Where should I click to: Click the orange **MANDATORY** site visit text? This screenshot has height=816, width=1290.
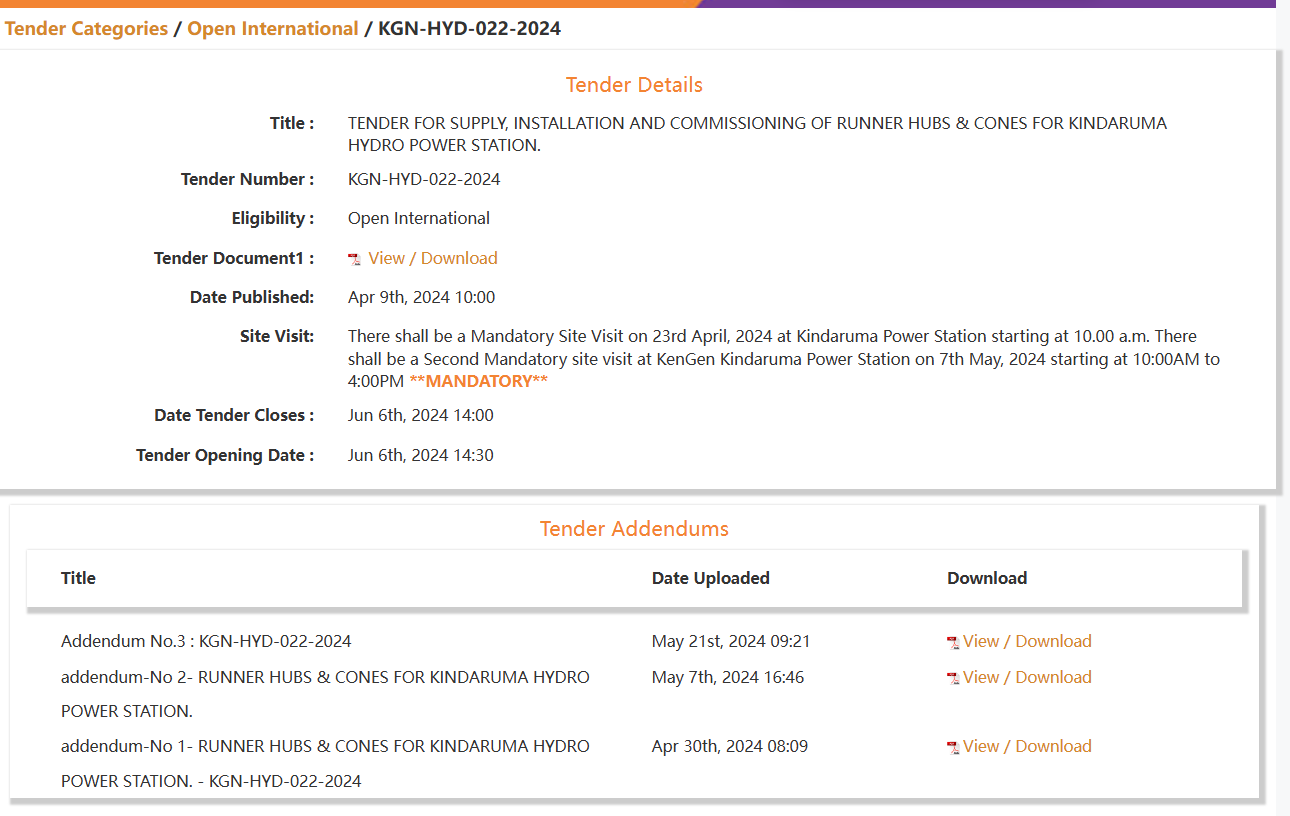click(x=478, y=381)
